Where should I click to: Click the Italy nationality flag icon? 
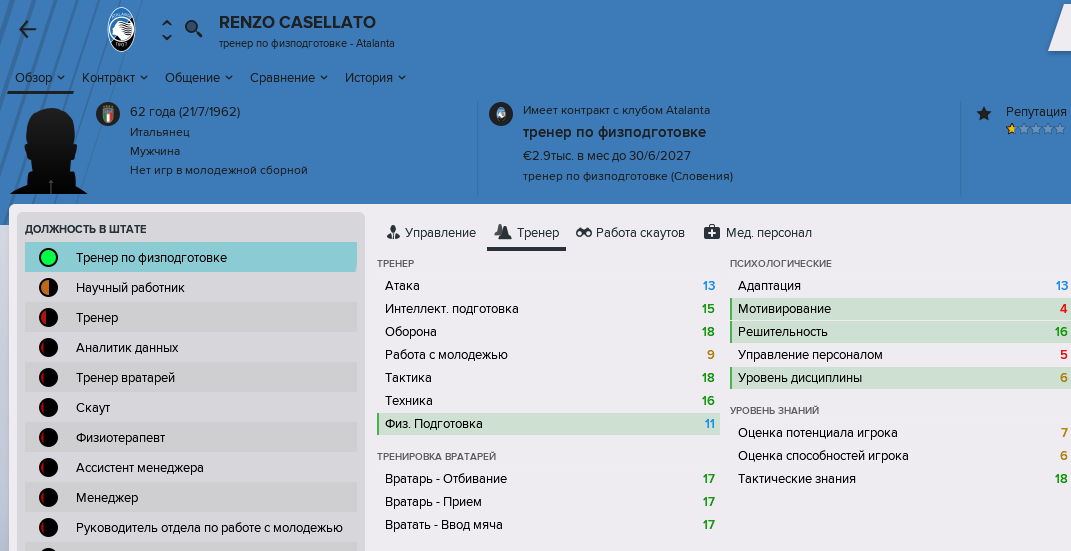(x=108, y=114)
